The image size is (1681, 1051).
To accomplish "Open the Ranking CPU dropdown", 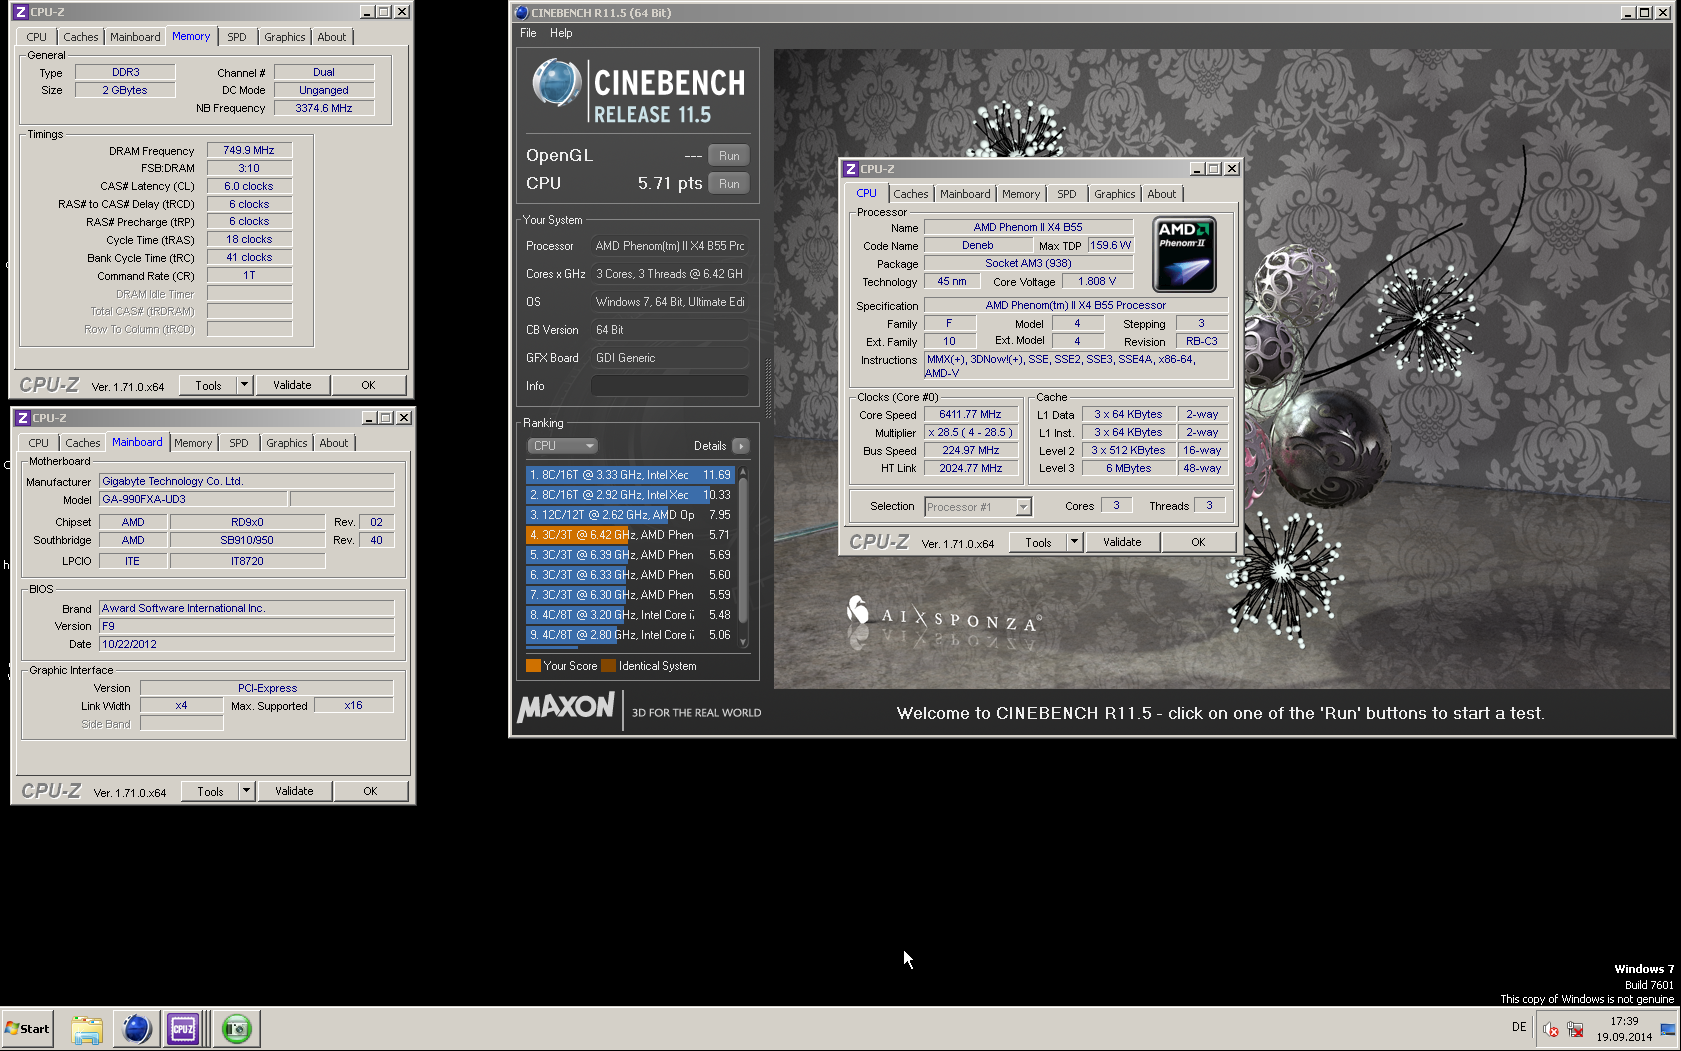I will pos(562,446).
